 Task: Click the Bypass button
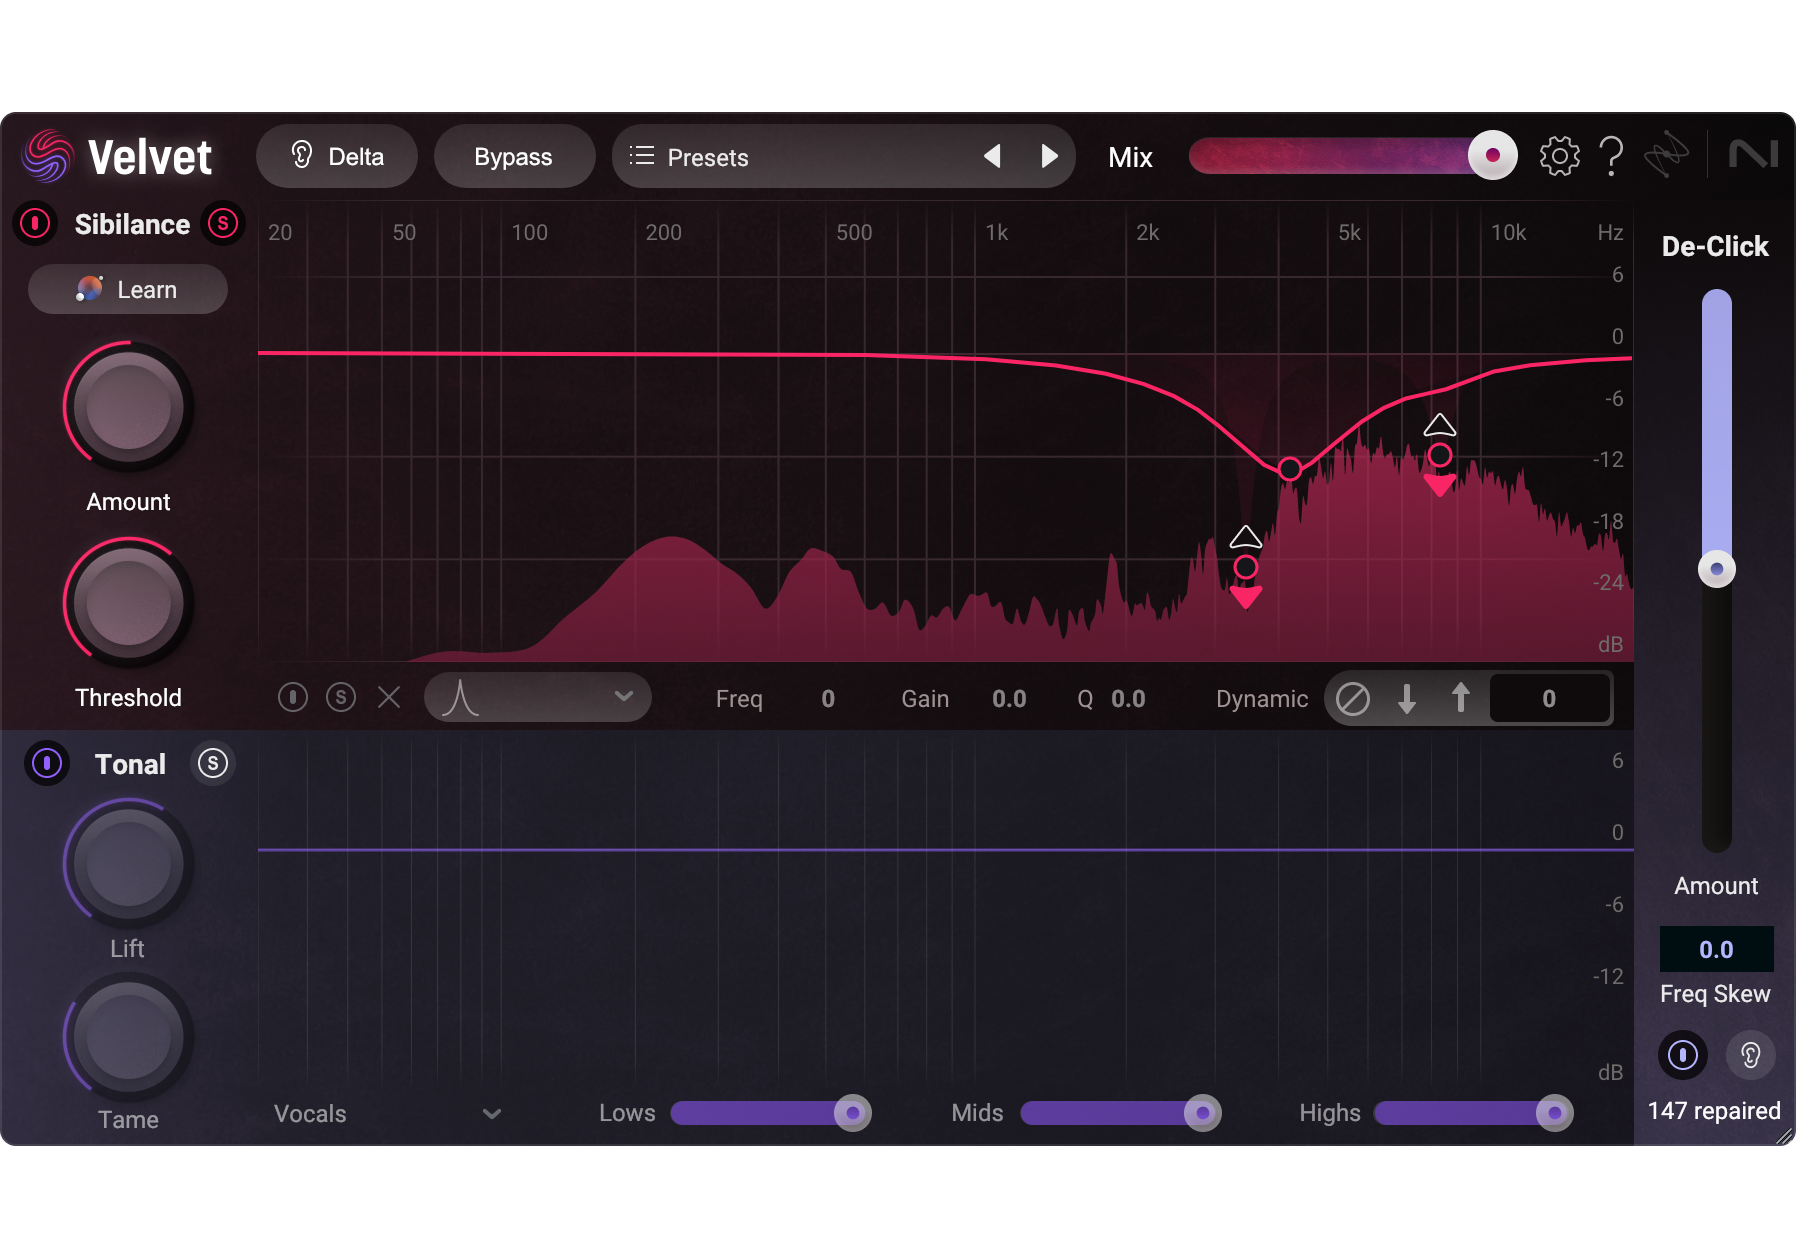click(x=514, y=156)
